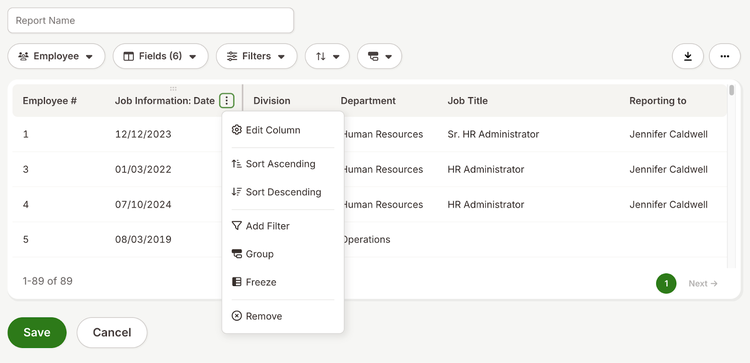This screenshot has height=363, width=750.
Task: Click the drag handle above Job Information column
Action: 173,88
